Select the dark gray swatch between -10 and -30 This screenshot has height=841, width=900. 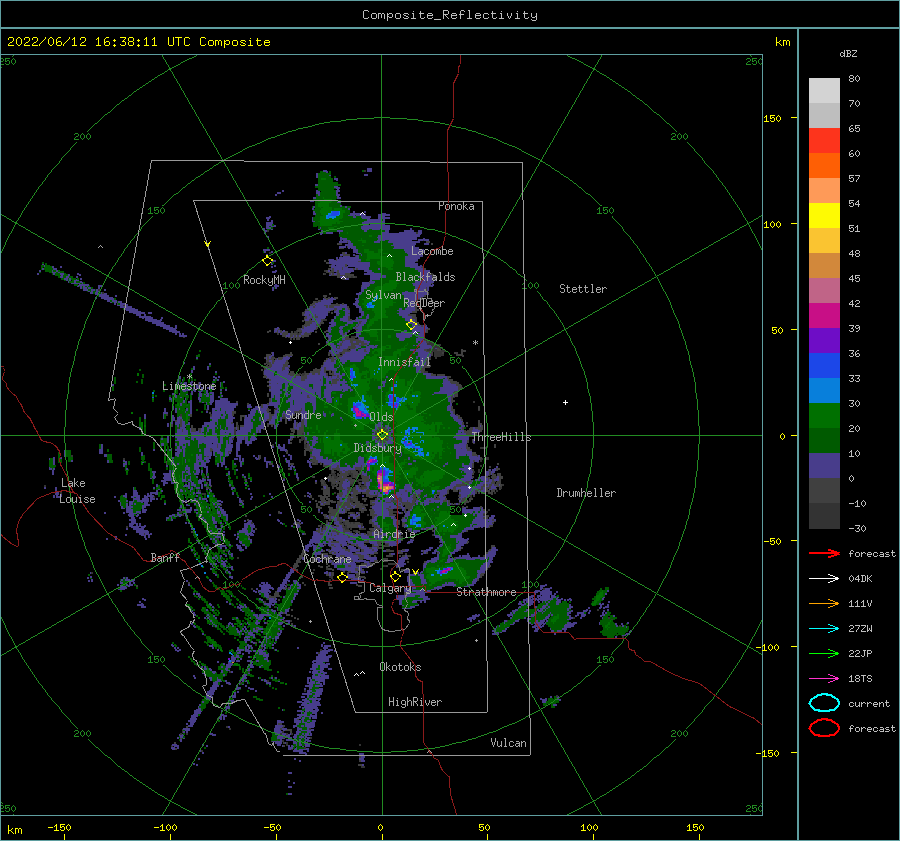[x=824, y=516]
